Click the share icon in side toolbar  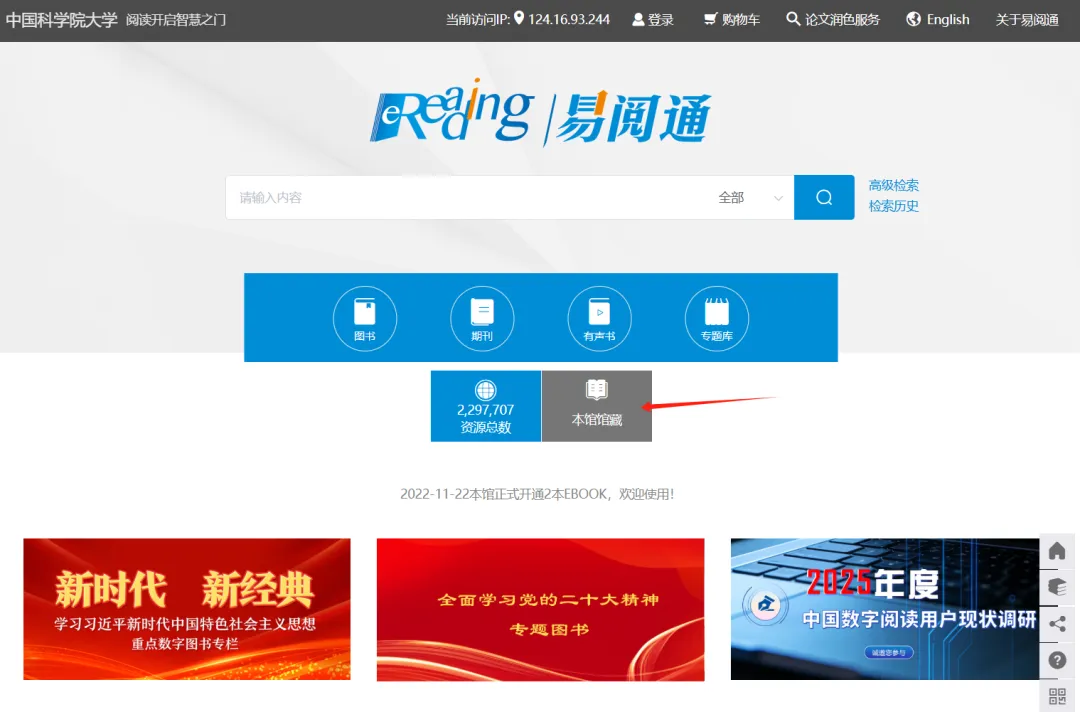point(1057,624)
